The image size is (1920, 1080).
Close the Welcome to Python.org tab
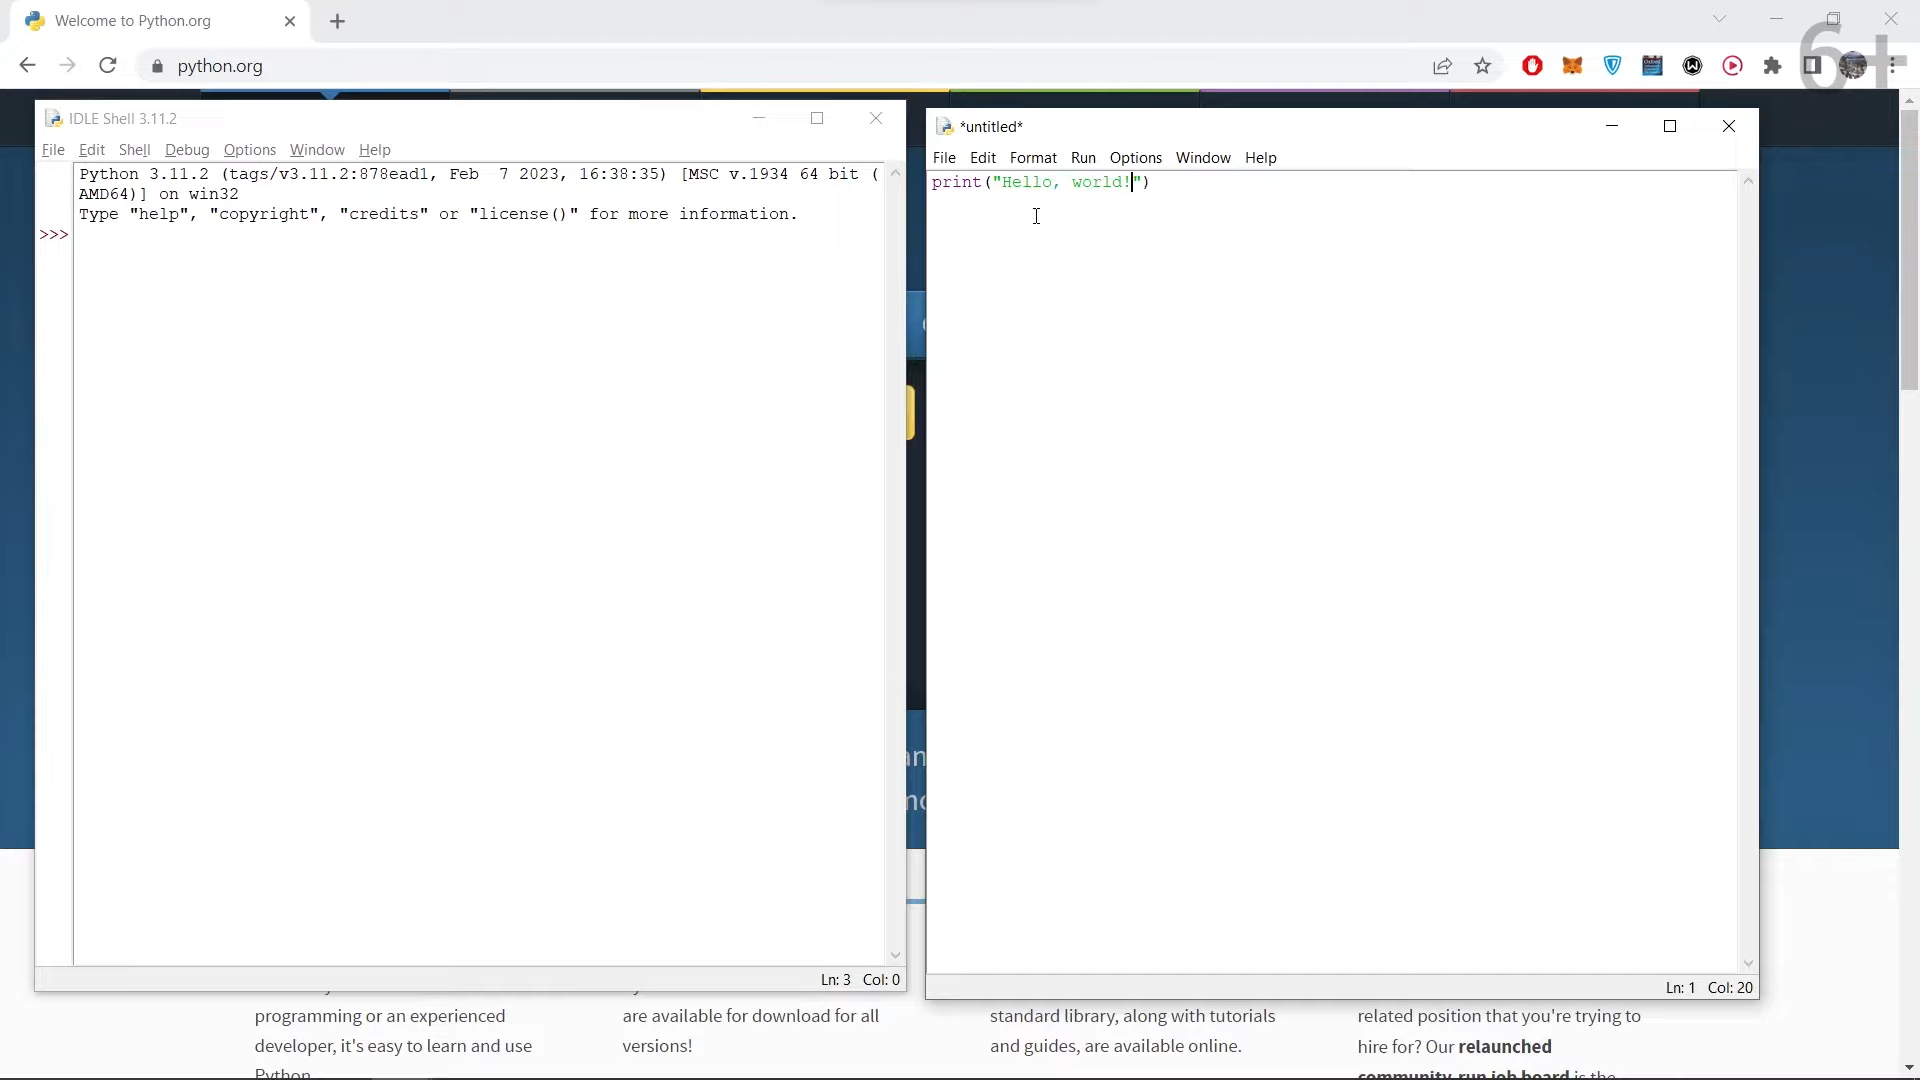tap(290, 21)
